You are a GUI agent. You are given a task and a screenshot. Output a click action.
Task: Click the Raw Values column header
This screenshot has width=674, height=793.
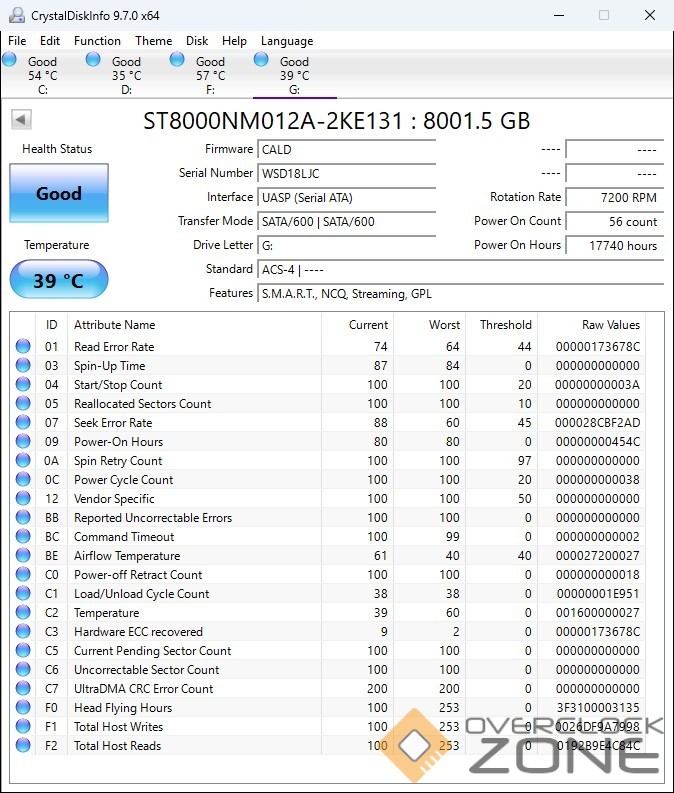click(610, 325)
